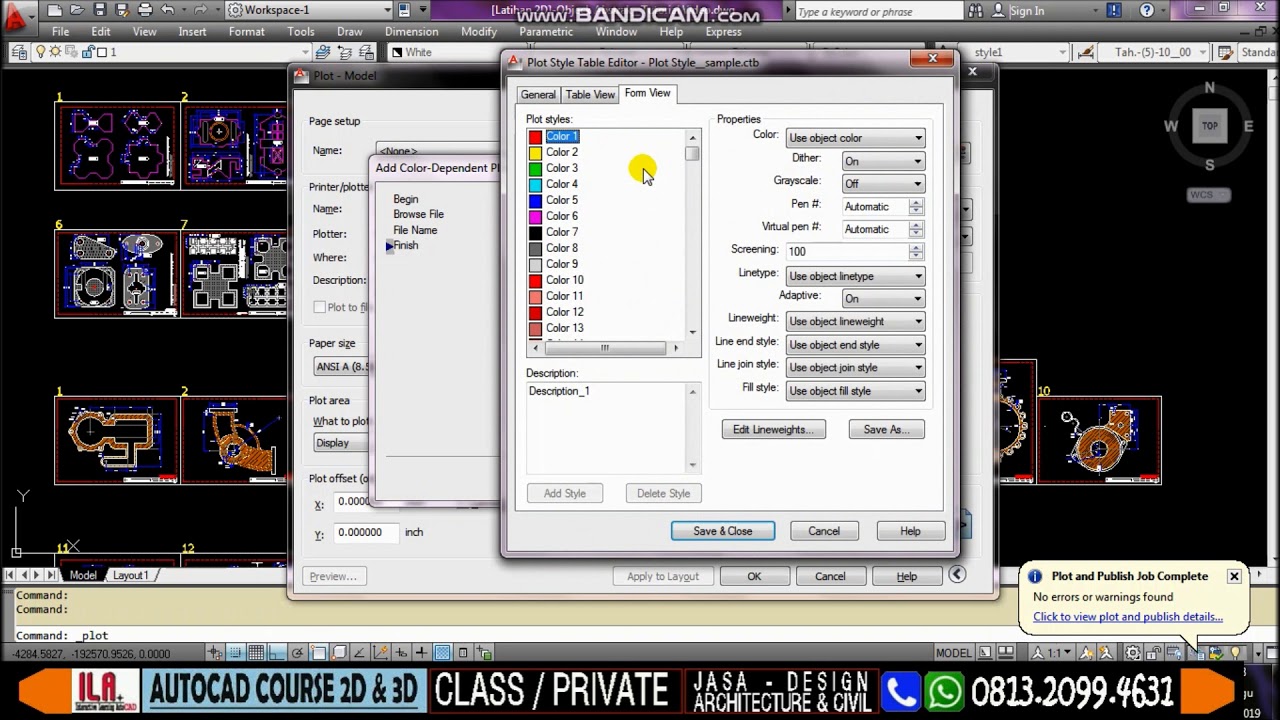The height and width of the screenshot is (720, 1280).
Task: Open the Dither dropdown set to On
Action: click(883, 161)
